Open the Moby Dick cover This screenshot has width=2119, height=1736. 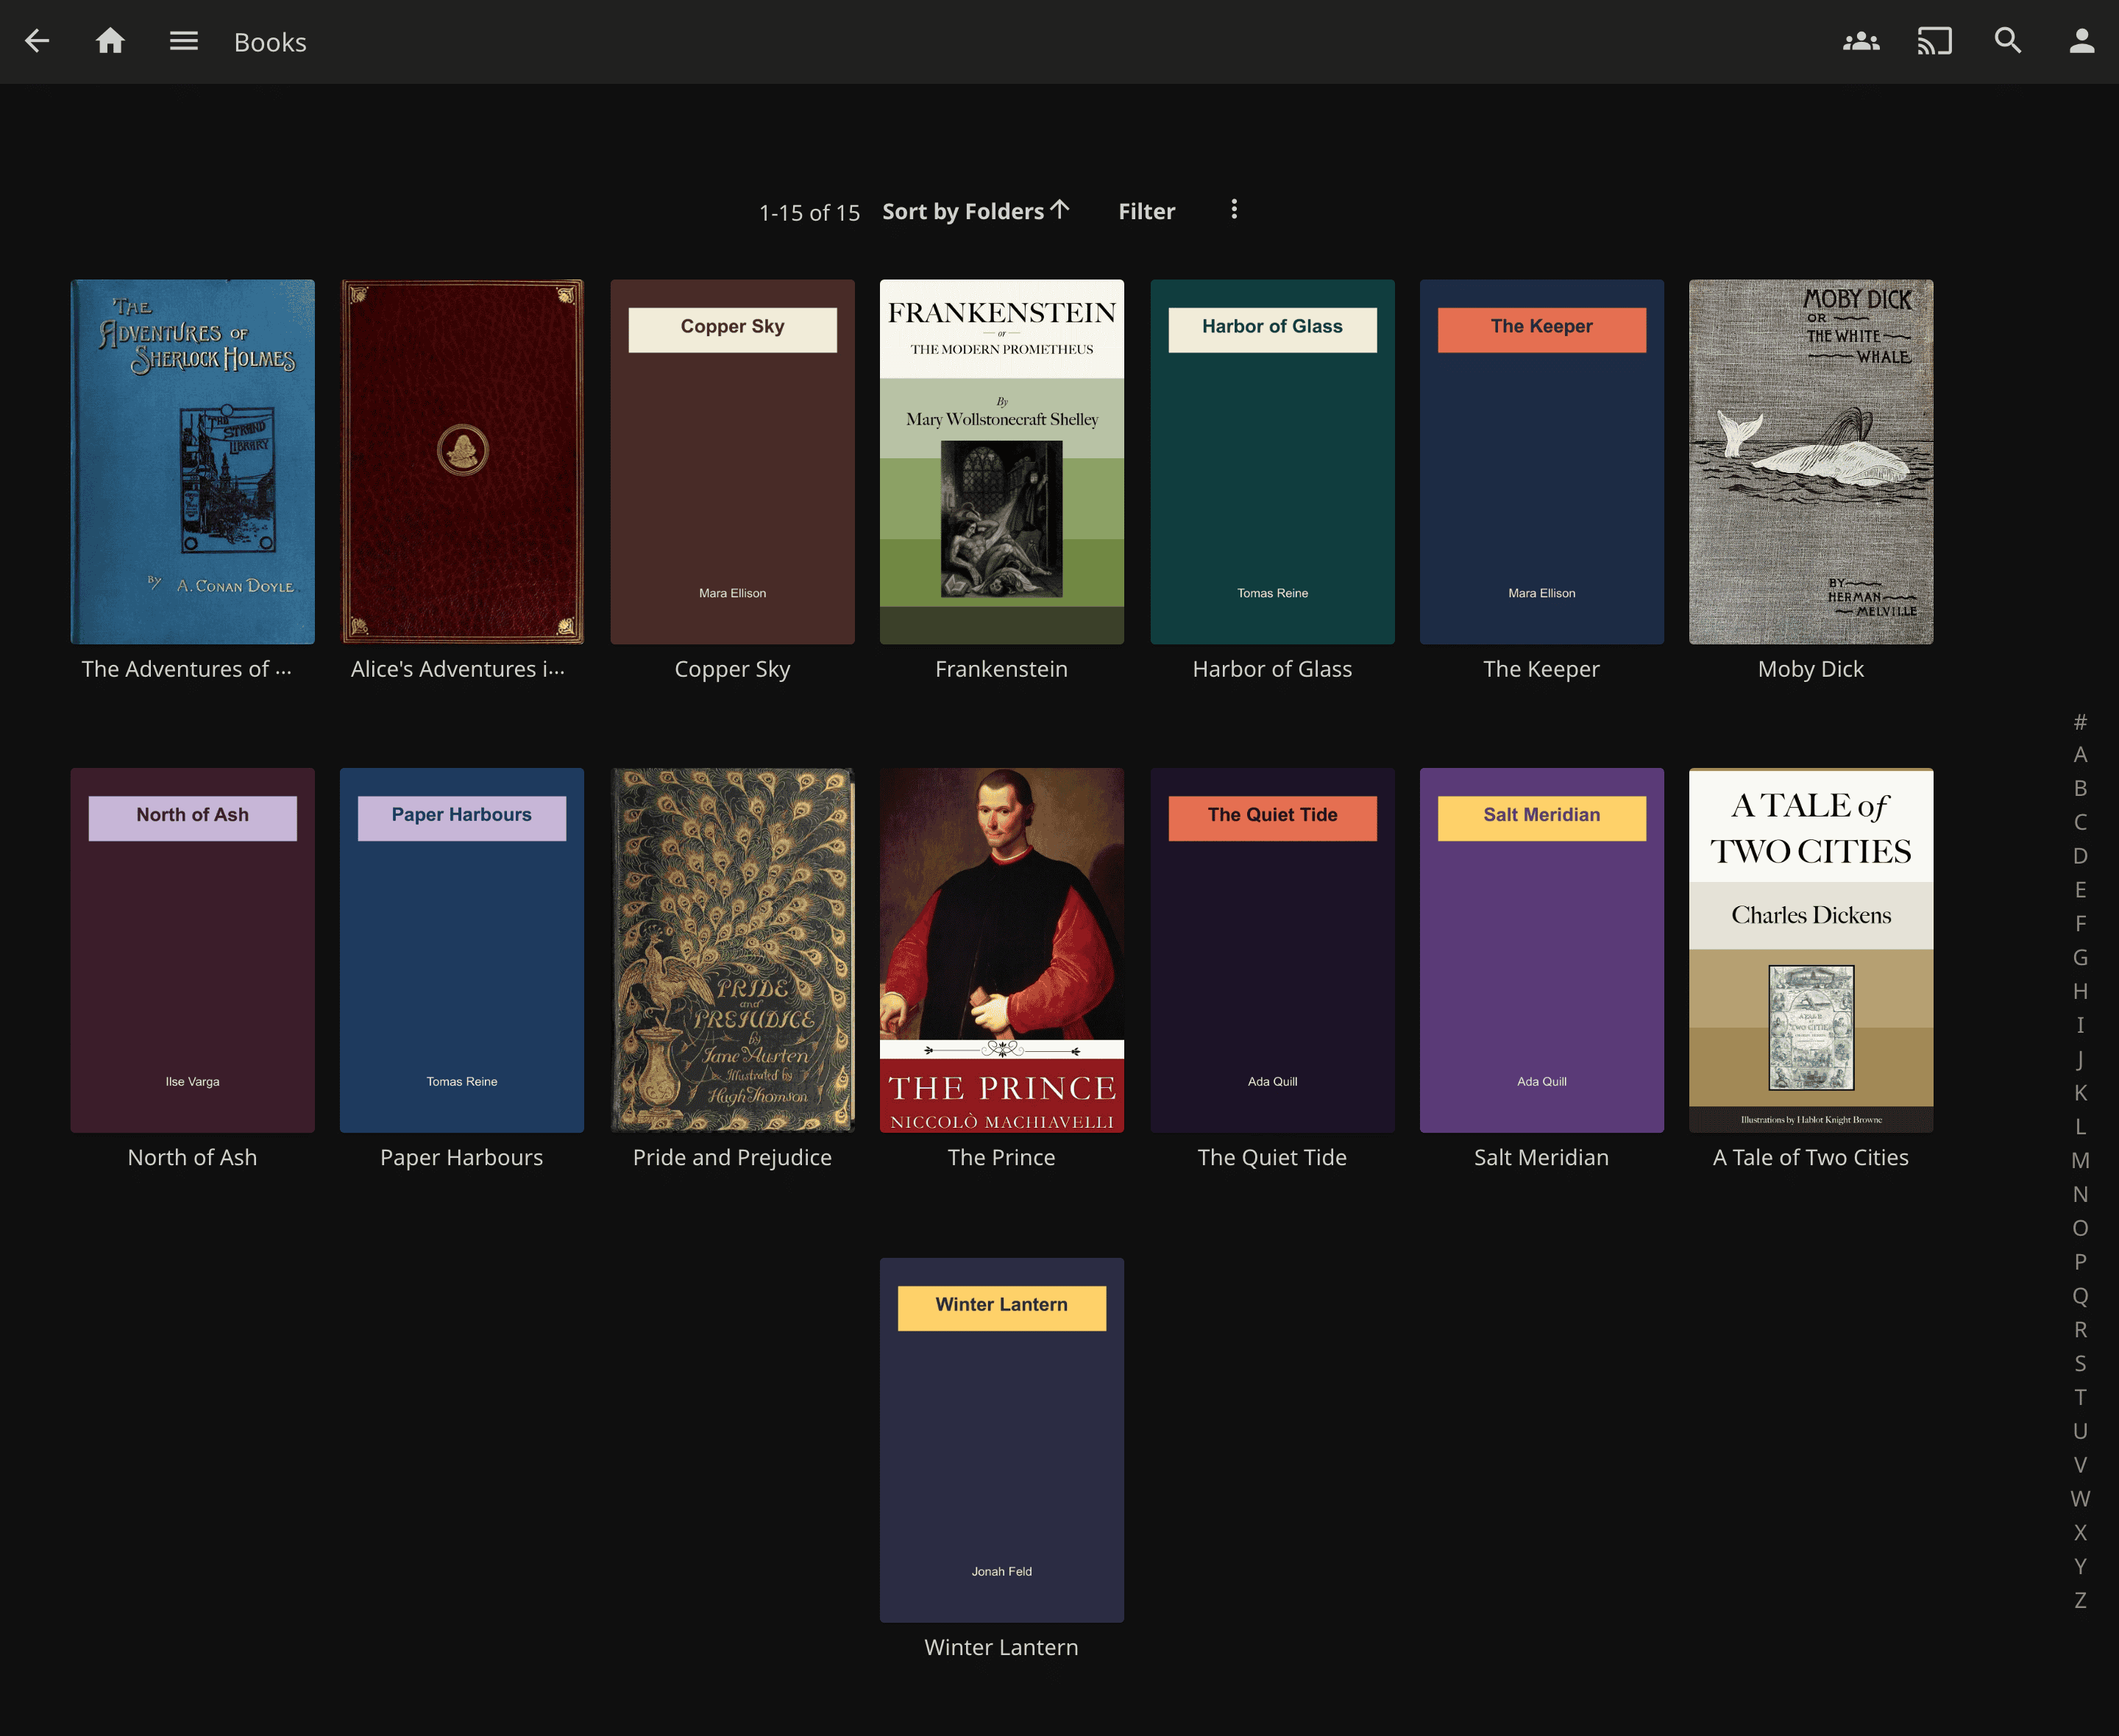(1810, 461)
